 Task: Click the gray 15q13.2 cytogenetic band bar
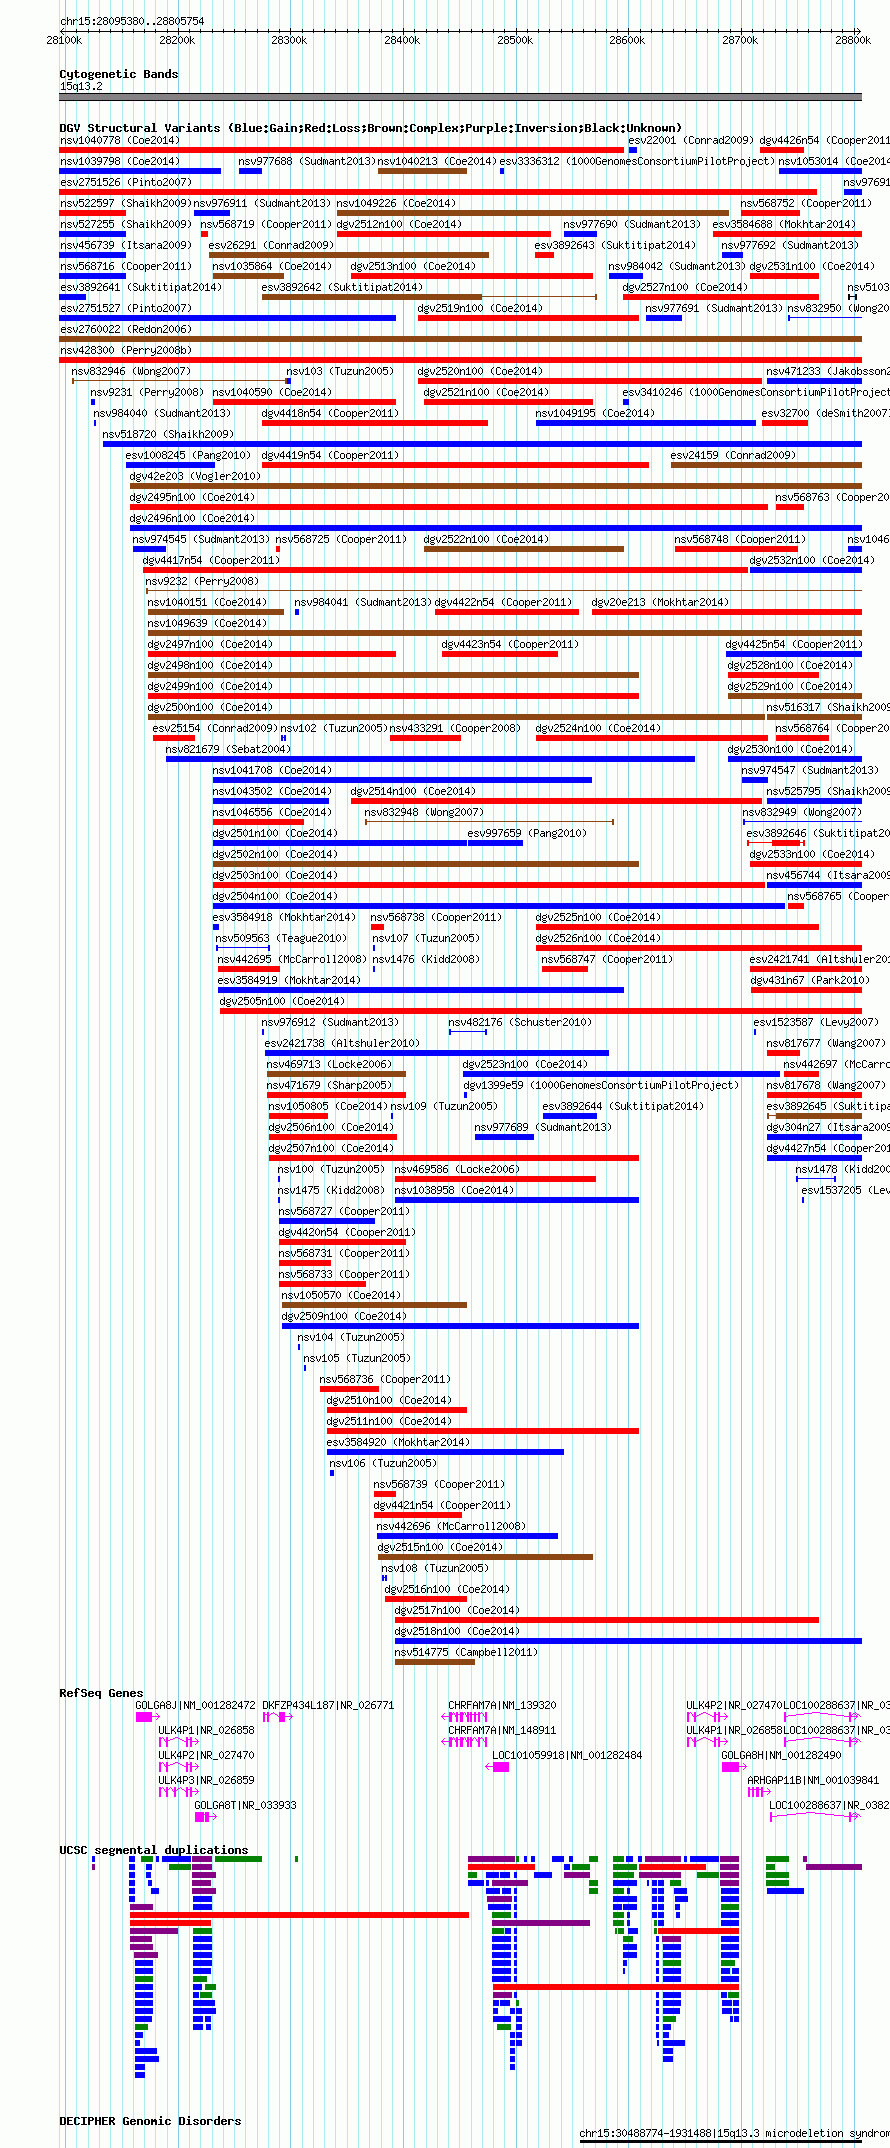click(460, 97)
